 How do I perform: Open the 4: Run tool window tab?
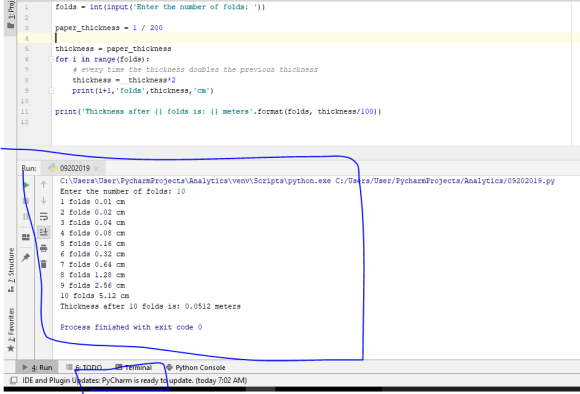click(x=37, y=367)
